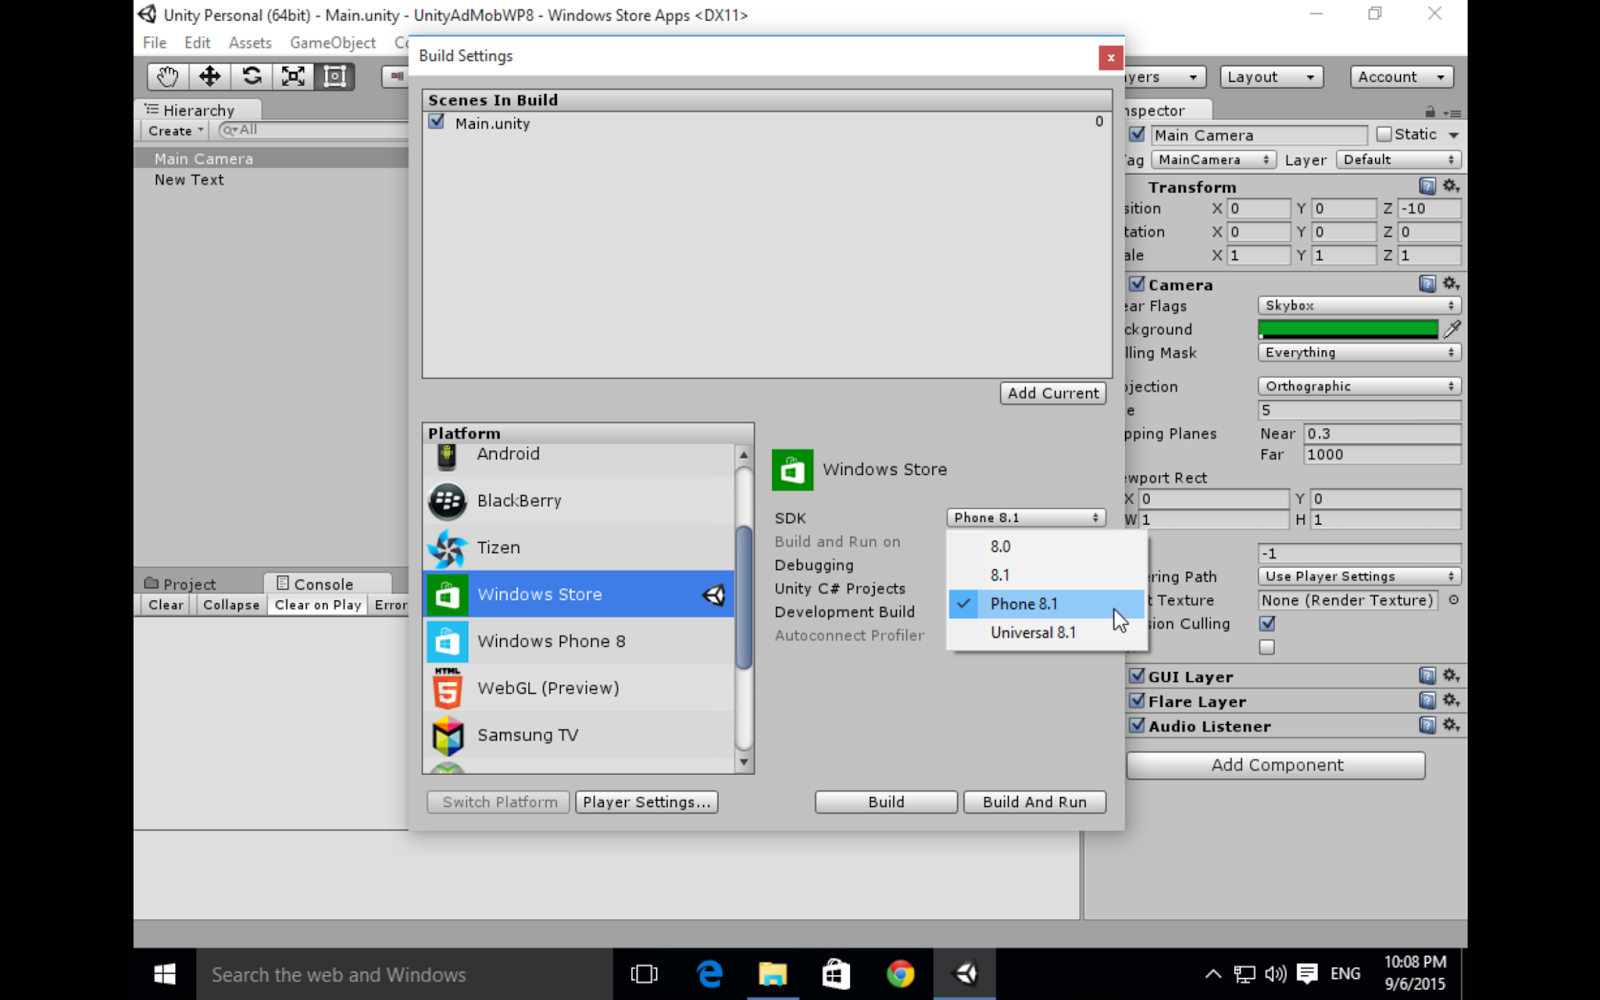The height and width of the screenshot is (1000, 1600).
Task: Click the Android platform icon
Action: pyautogui.click(x=447, y=456)
